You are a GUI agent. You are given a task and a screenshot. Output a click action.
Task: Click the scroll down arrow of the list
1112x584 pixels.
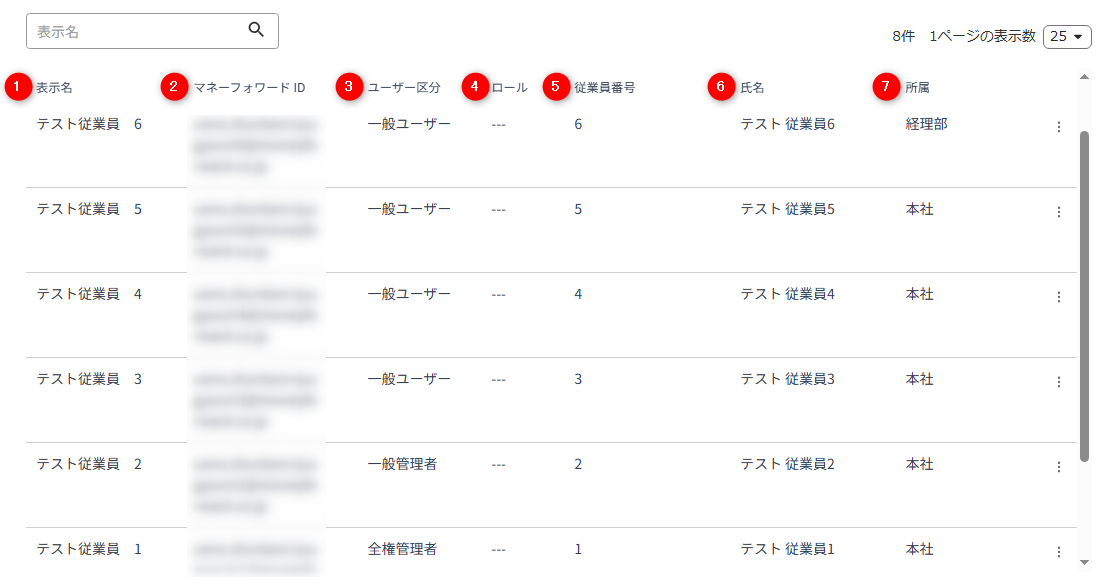click(1084, 562)
